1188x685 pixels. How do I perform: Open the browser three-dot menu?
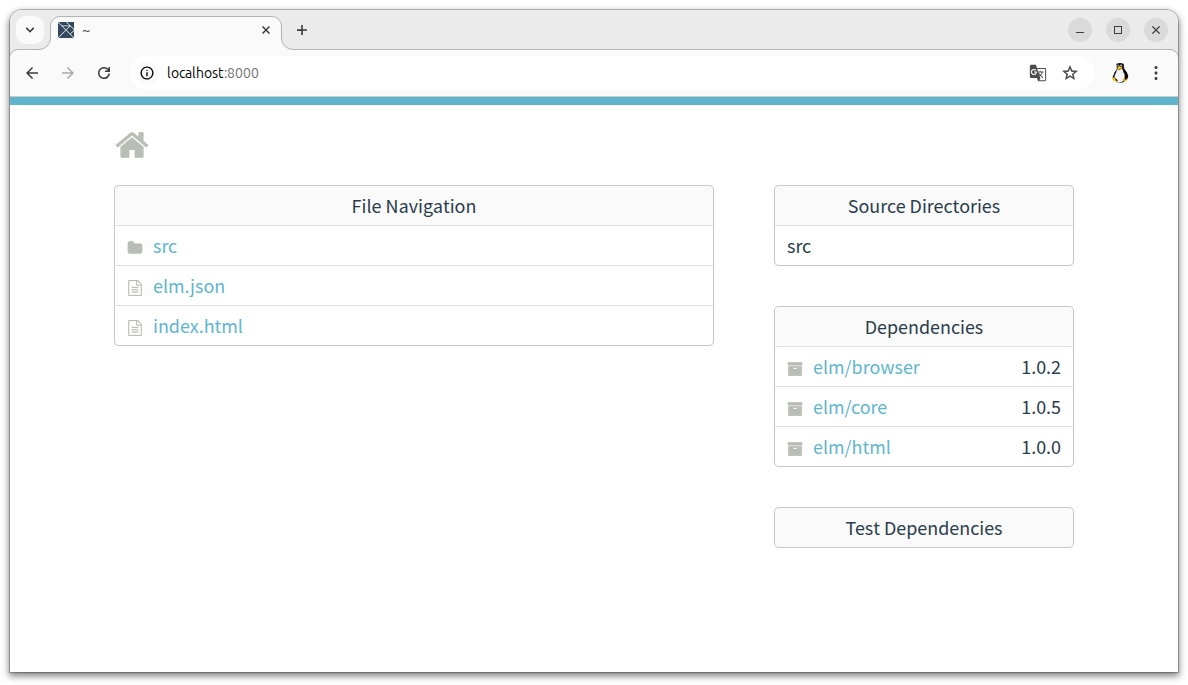pos(1155,73)
